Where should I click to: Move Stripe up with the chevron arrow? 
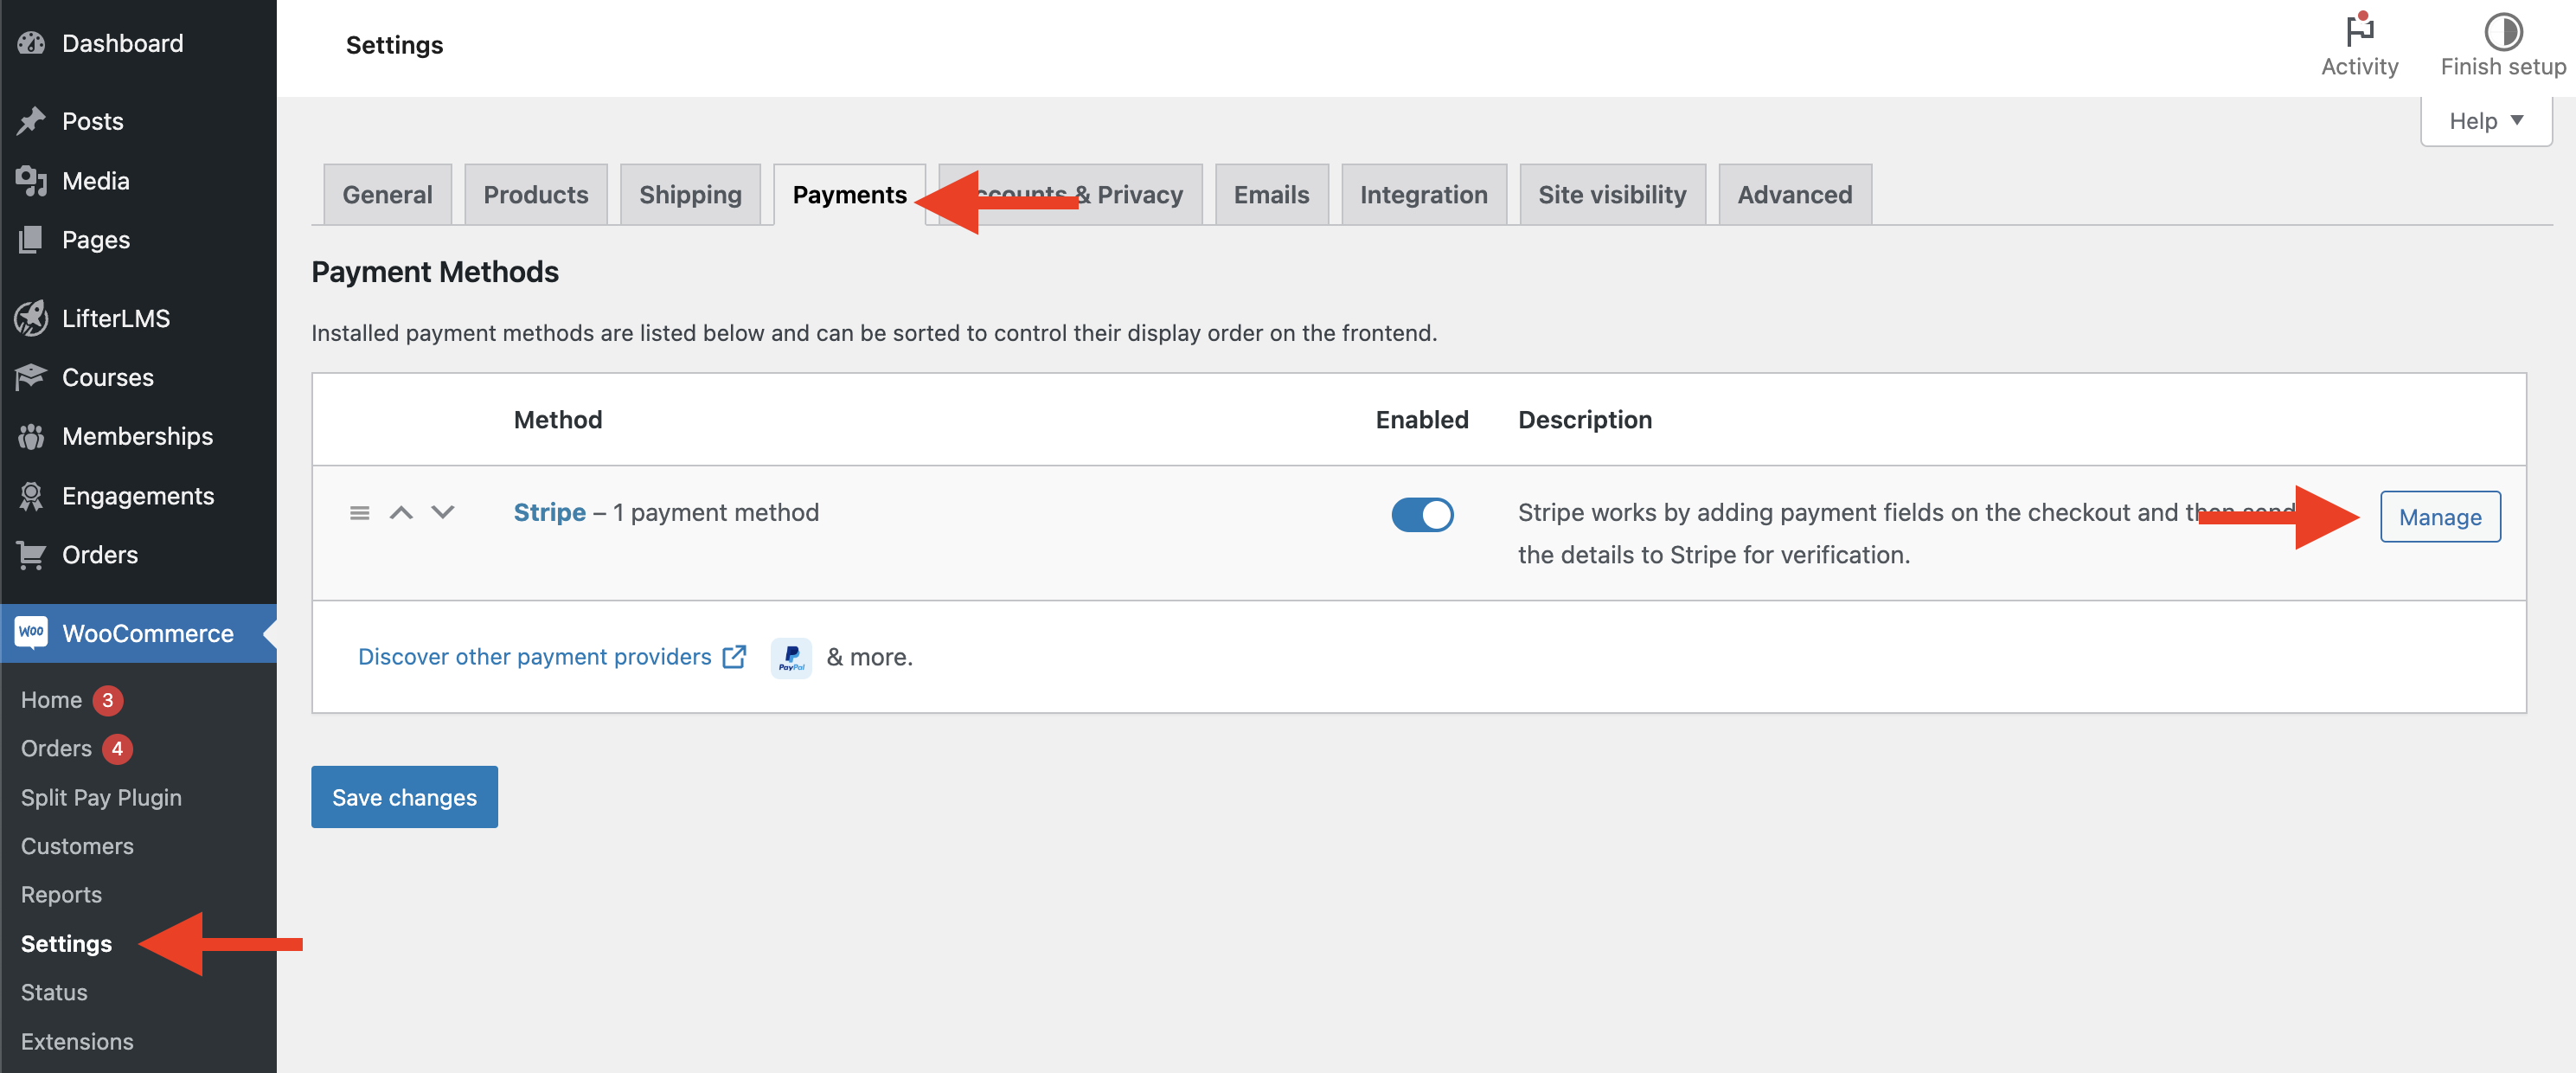(401, 513)
